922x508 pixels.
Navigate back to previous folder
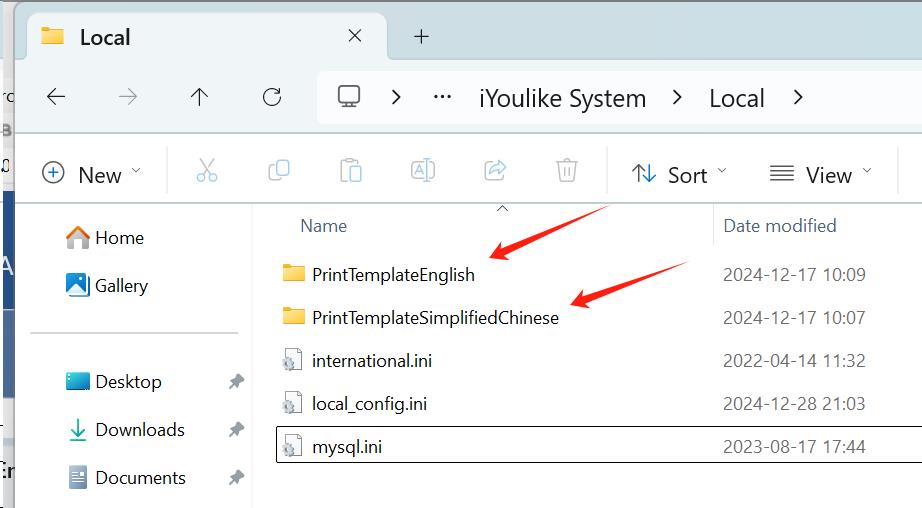(56, 97)
